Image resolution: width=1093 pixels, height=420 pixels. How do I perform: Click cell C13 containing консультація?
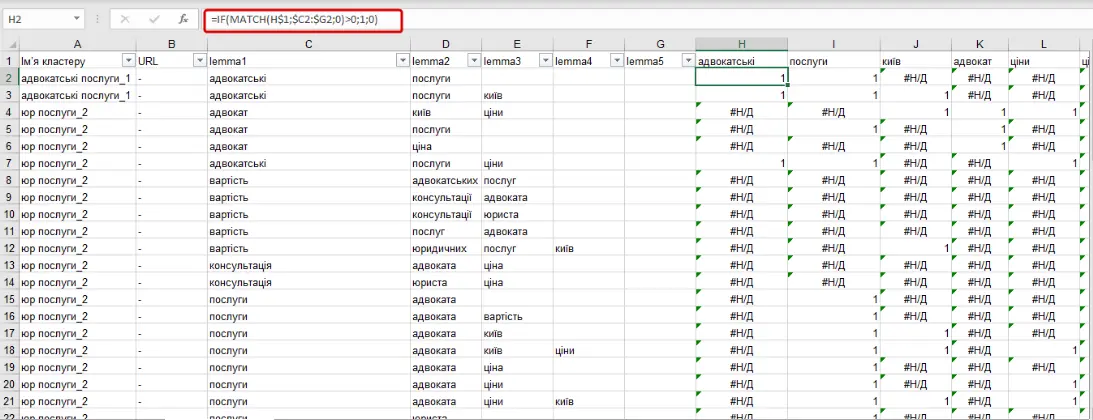(x=308, y=265)
